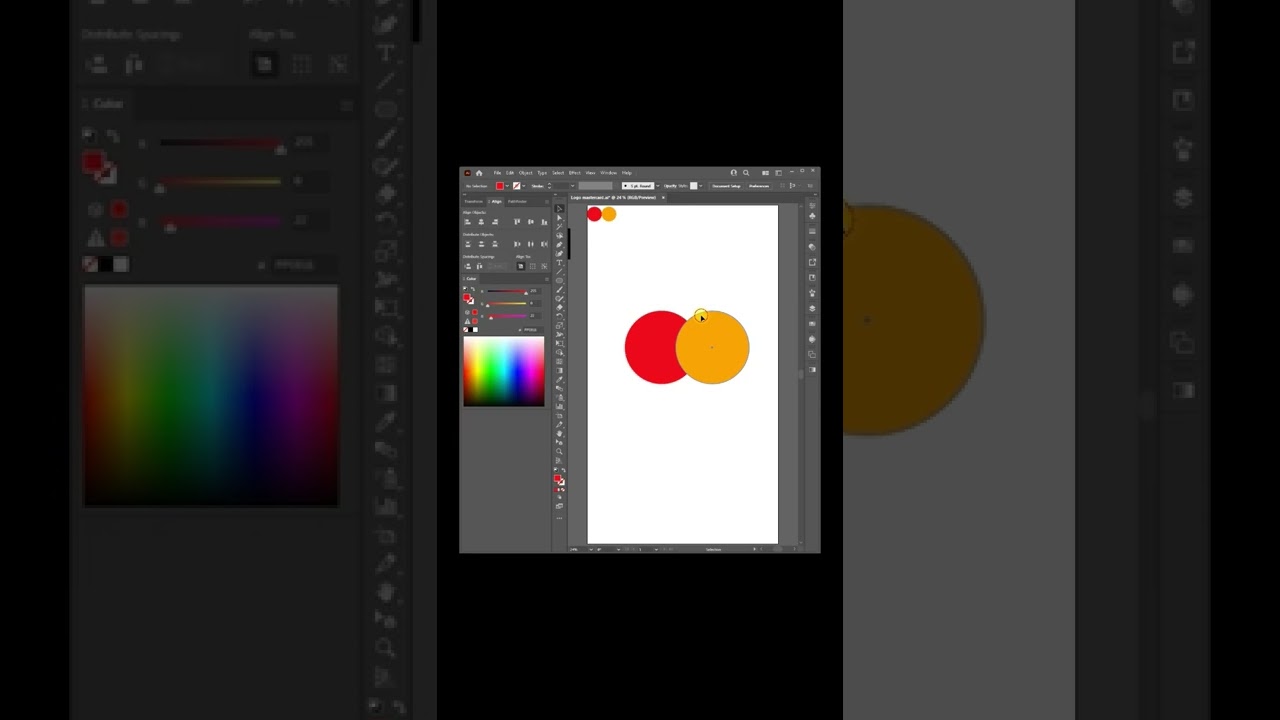The height and width of the screenshot is (720, 1280).
Task: Click horizontal align left icon
Action: click(468, 221)
